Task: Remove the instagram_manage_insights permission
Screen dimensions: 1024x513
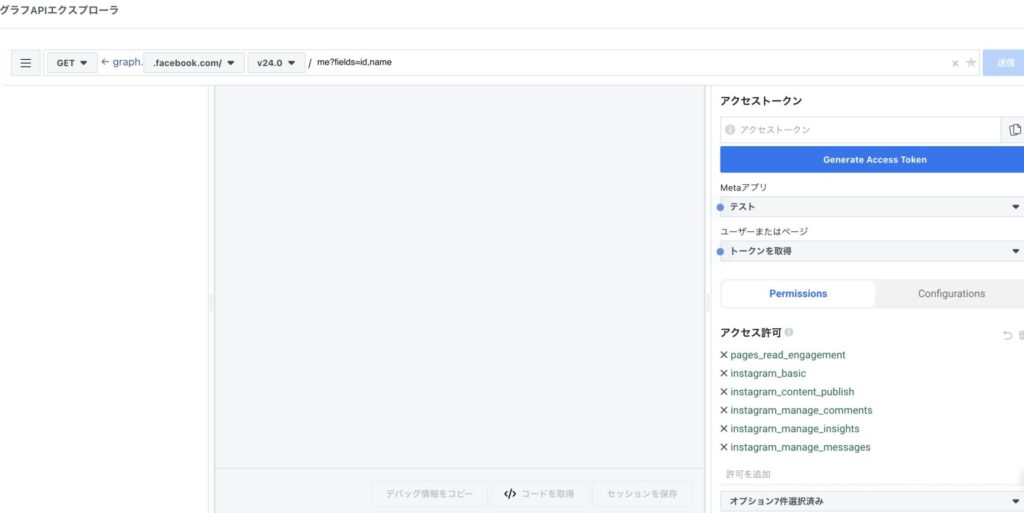Action: point(724,429)
